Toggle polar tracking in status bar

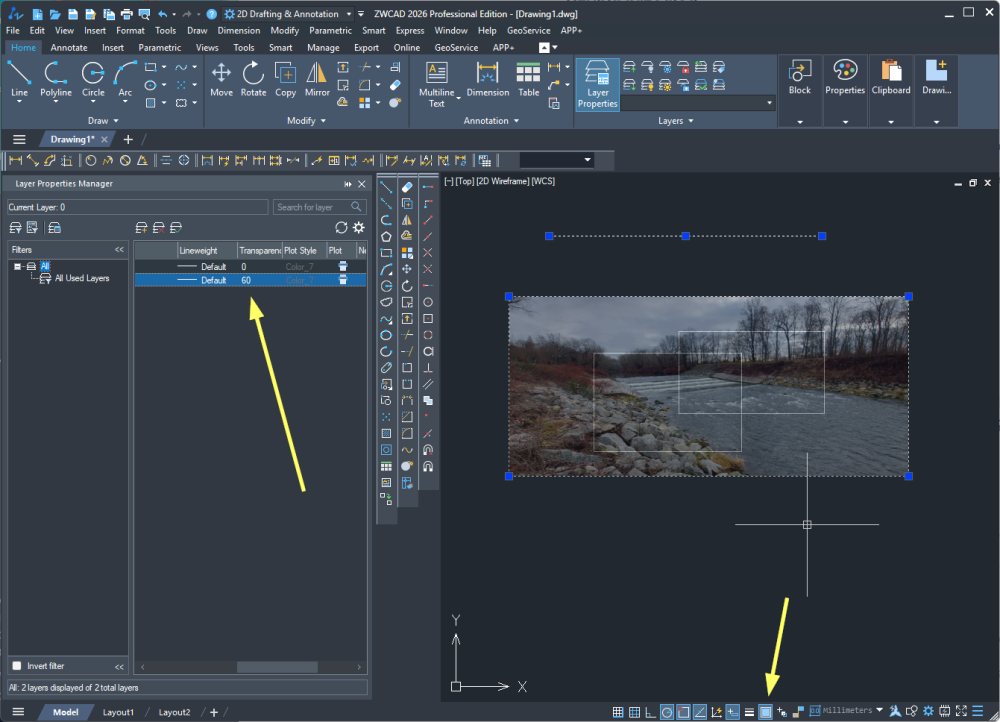point(666,712)
